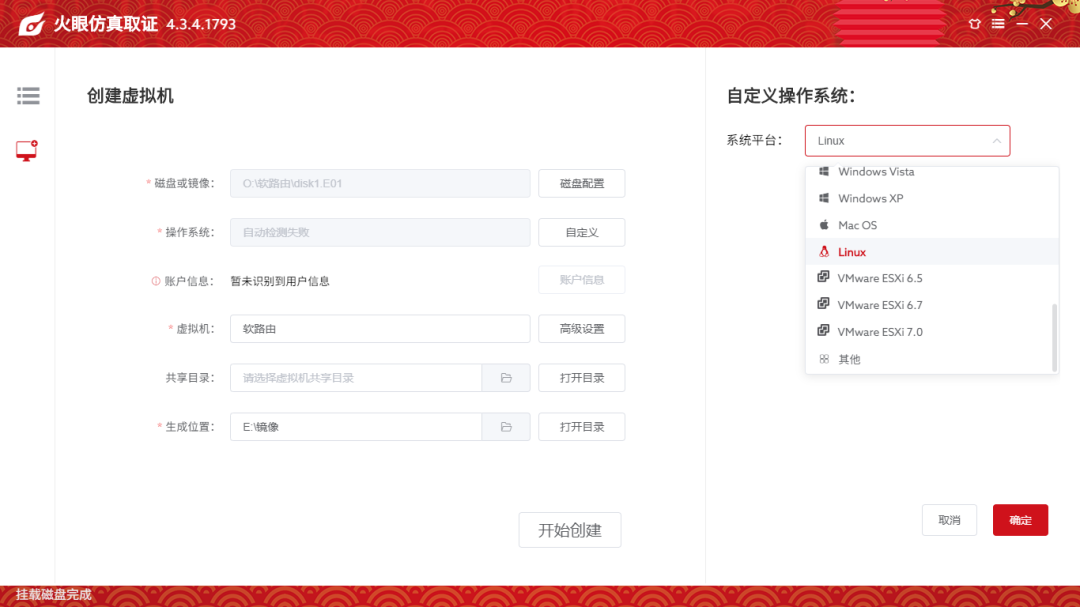Choose Mac OS from platform list
The height and width of the screenshot is (607, 1080).
tap(932, 225)
